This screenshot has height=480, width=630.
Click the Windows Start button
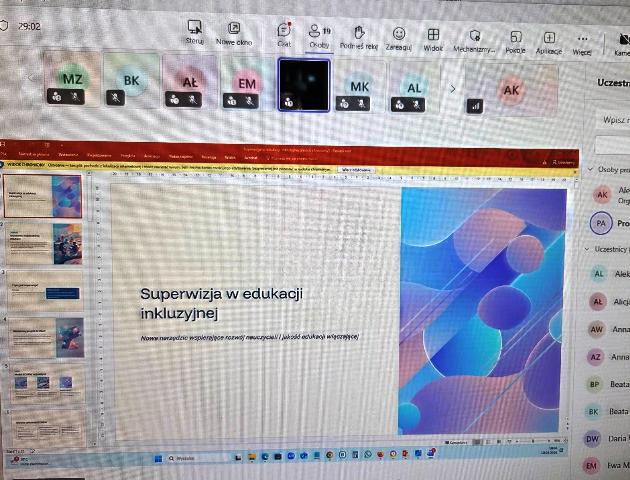tap(156, 456)
